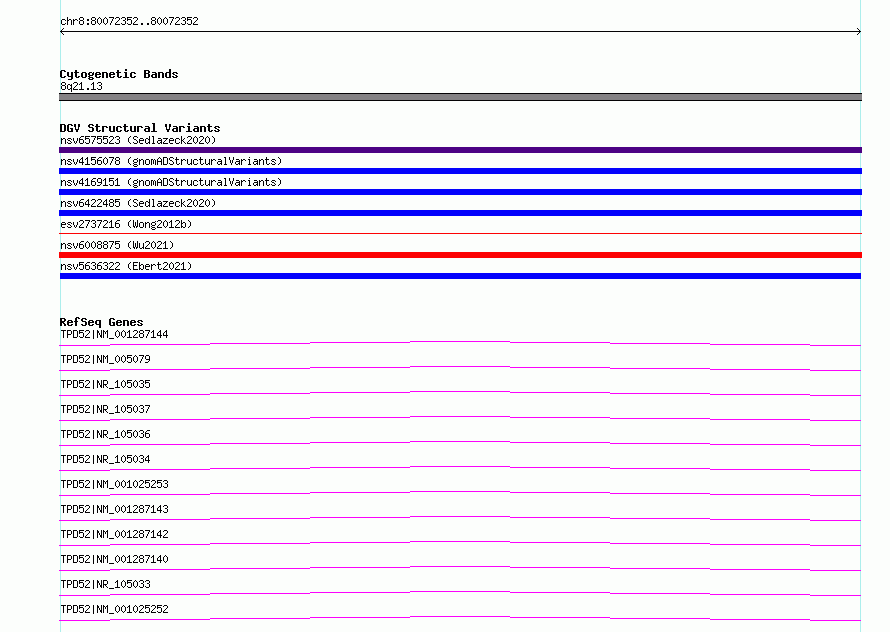The image size is (890, 632).
Task: Open the TPD52|NM_001025253 transcript label
Action: (114, 484)
